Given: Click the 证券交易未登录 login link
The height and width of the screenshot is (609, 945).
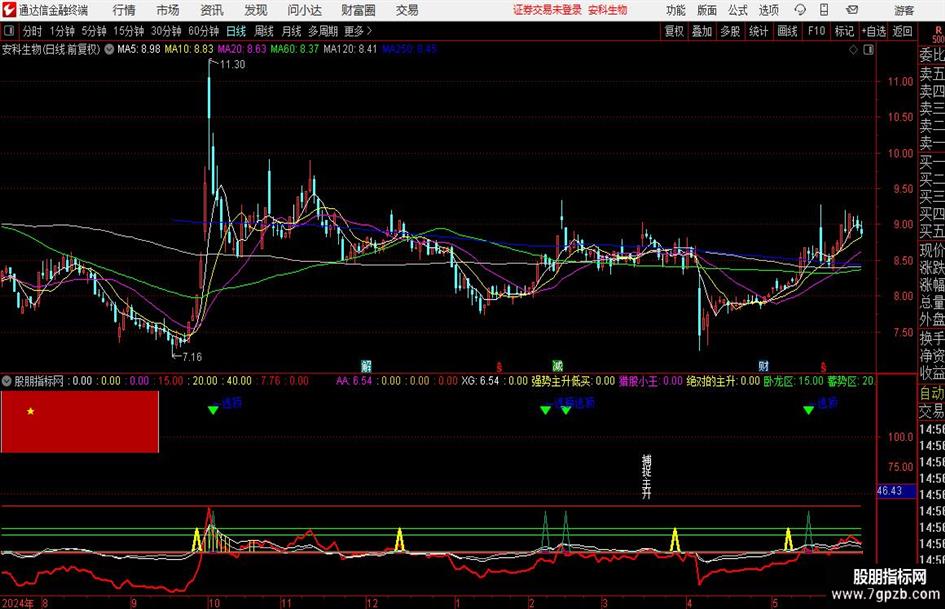Looking at the screenshot, I should point(547,10).
